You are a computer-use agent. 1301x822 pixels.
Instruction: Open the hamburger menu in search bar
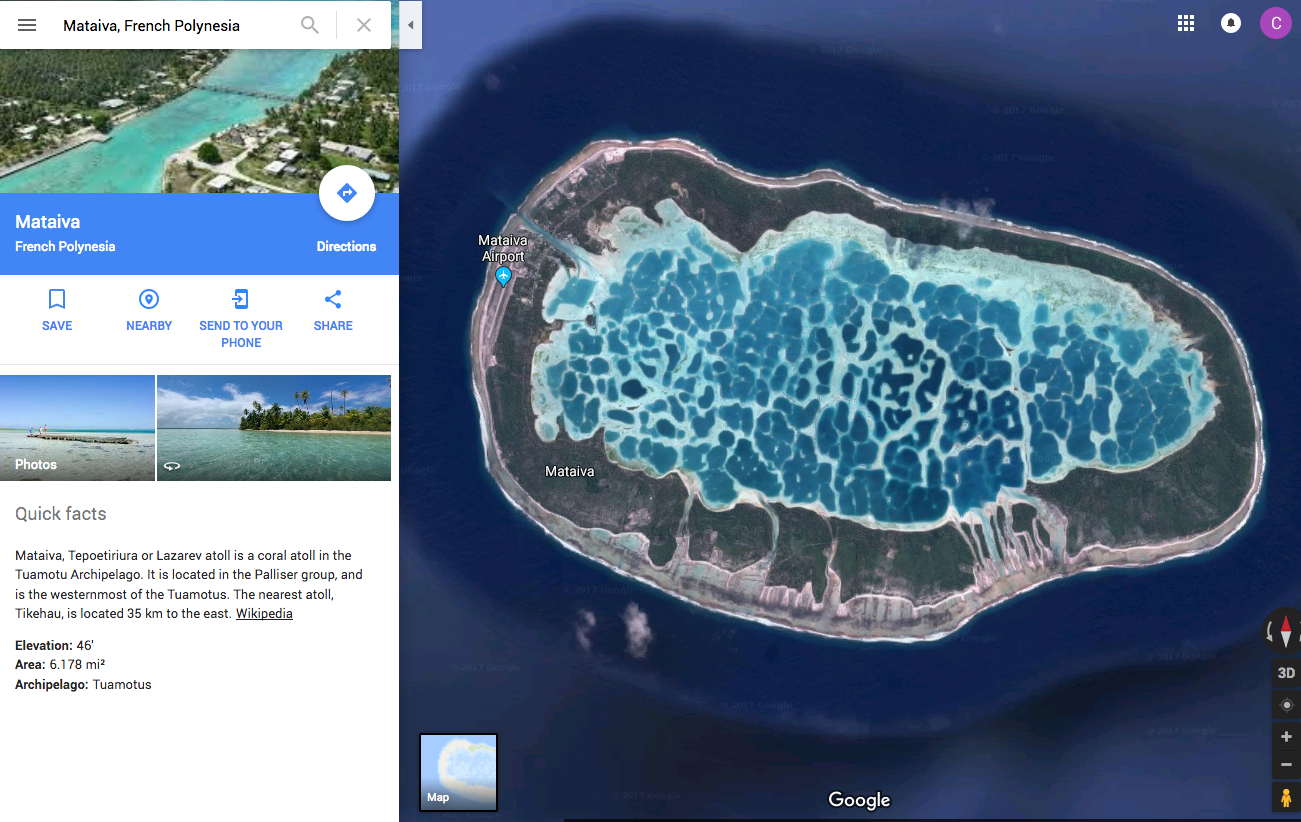pos(27,25)
